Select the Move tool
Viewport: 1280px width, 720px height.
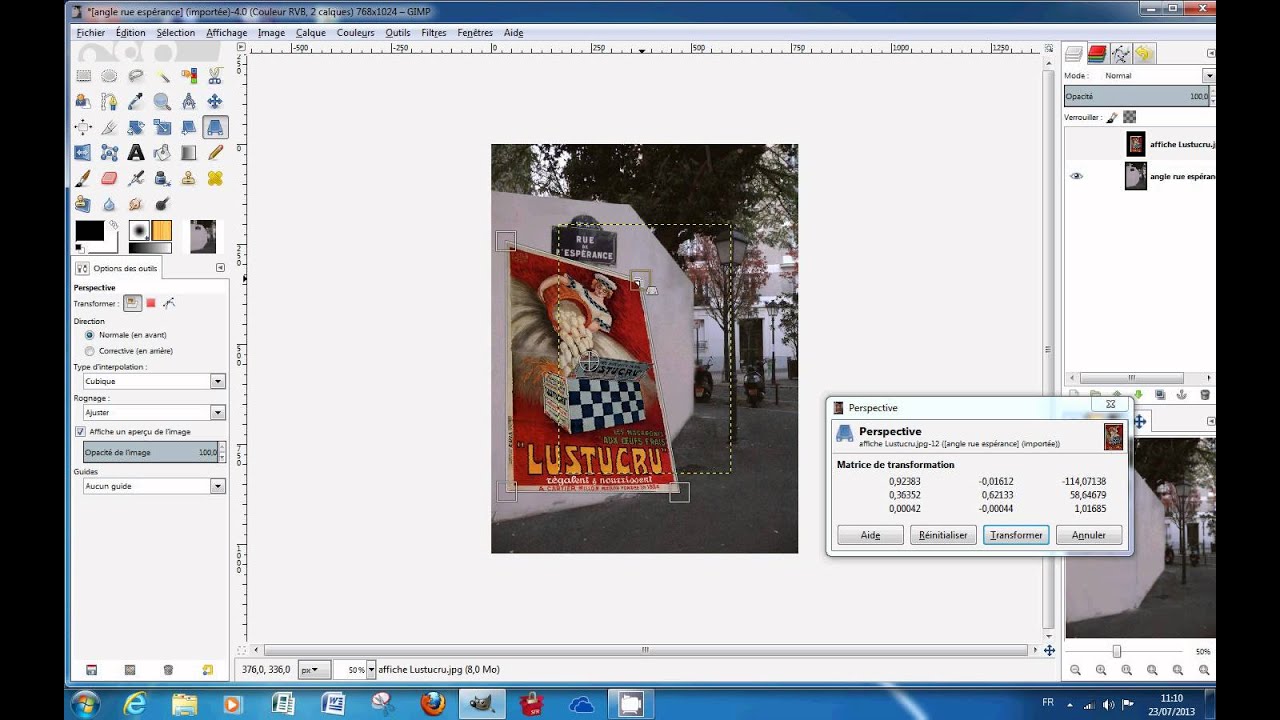(214, 101)
